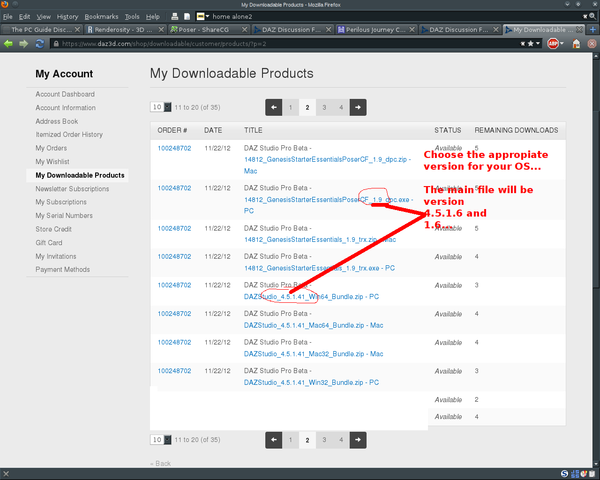
Task: Click bottom pagination previous arrow
Action: click(x=274, y=440)
